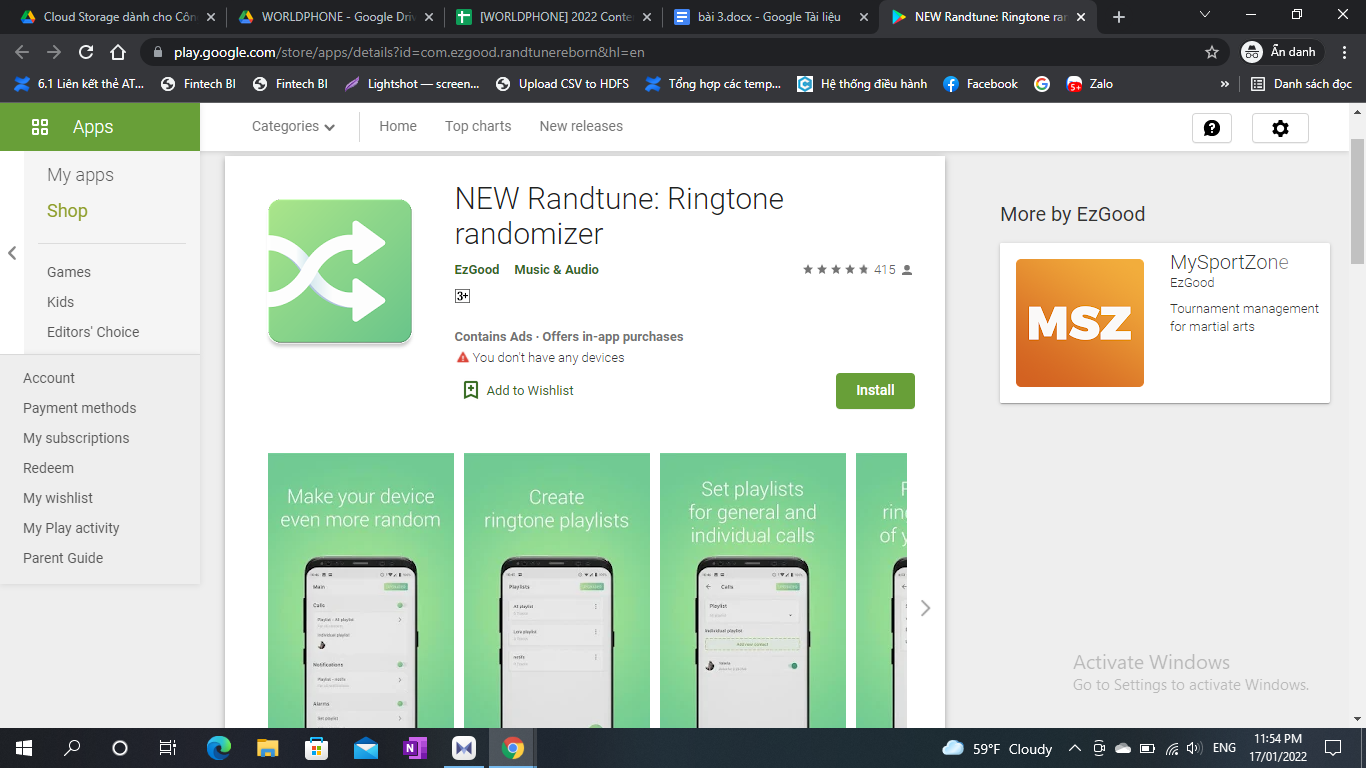Click the Zalo bookmark
The height and width of the screenshot is (768, 1366).
1090,84
